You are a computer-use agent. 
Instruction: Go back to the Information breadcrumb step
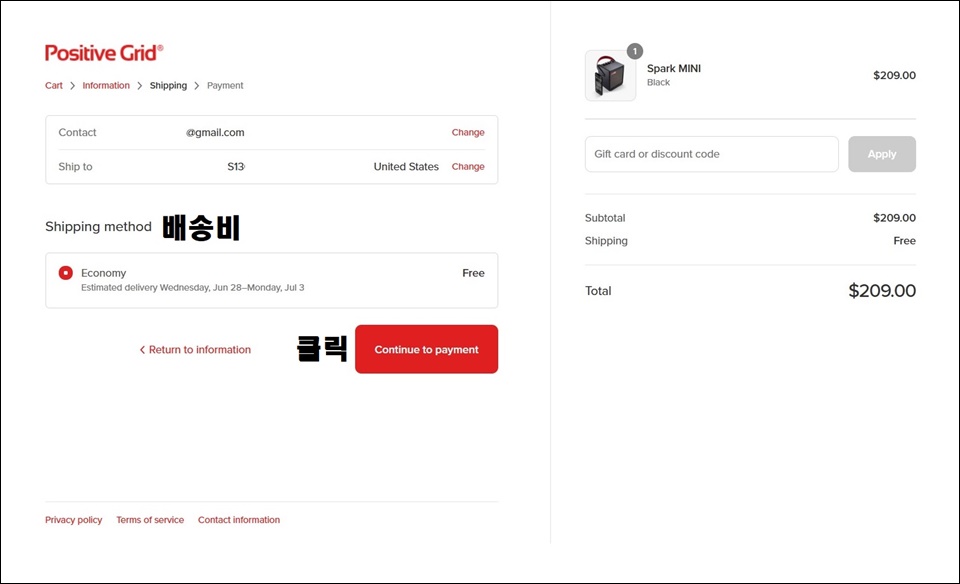coord(106,86)
